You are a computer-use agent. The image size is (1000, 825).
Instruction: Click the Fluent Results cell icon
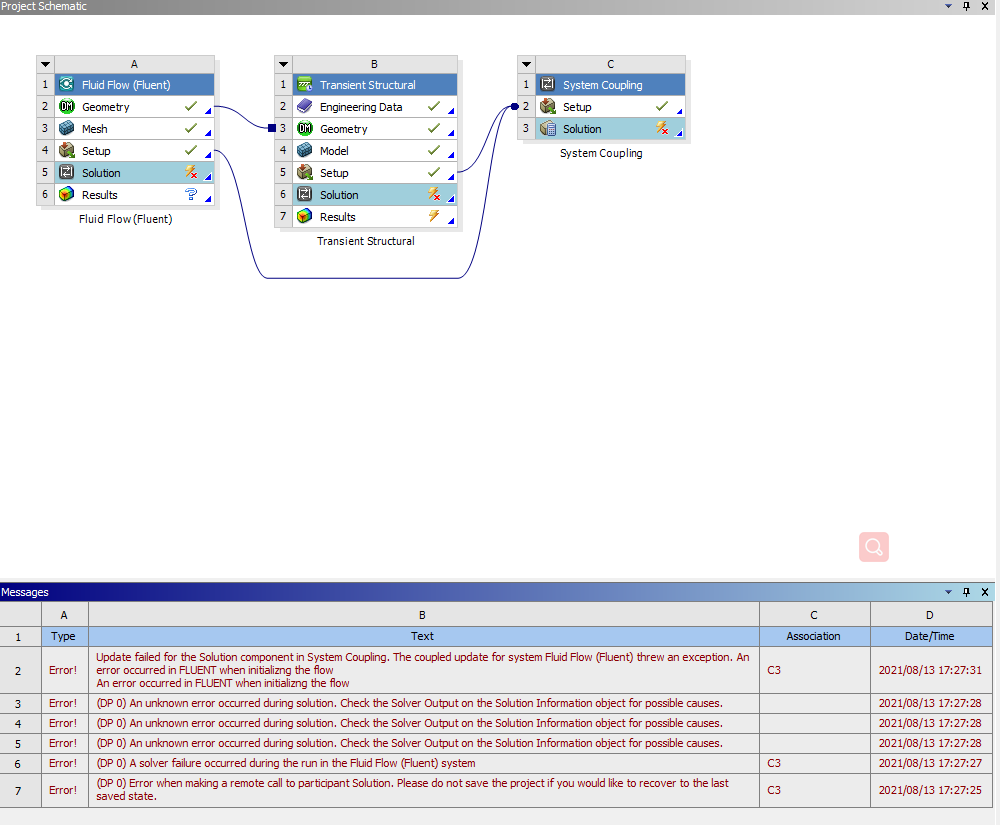tap(67, 195)
